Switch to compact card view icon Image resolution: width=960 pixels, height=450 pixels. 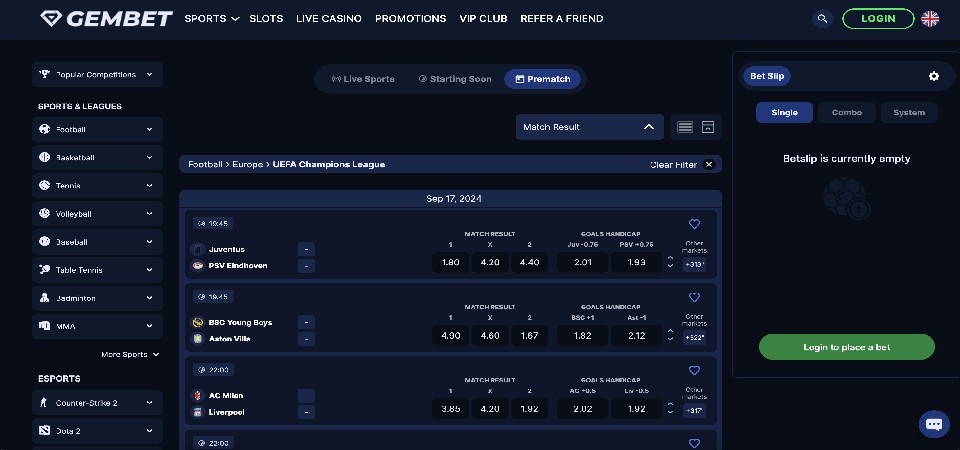[708, 127]
